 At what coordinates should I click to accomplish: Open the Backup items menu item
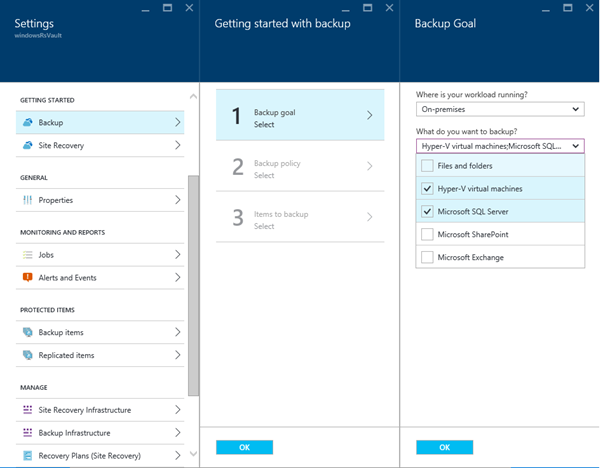(x=100, y=332)
